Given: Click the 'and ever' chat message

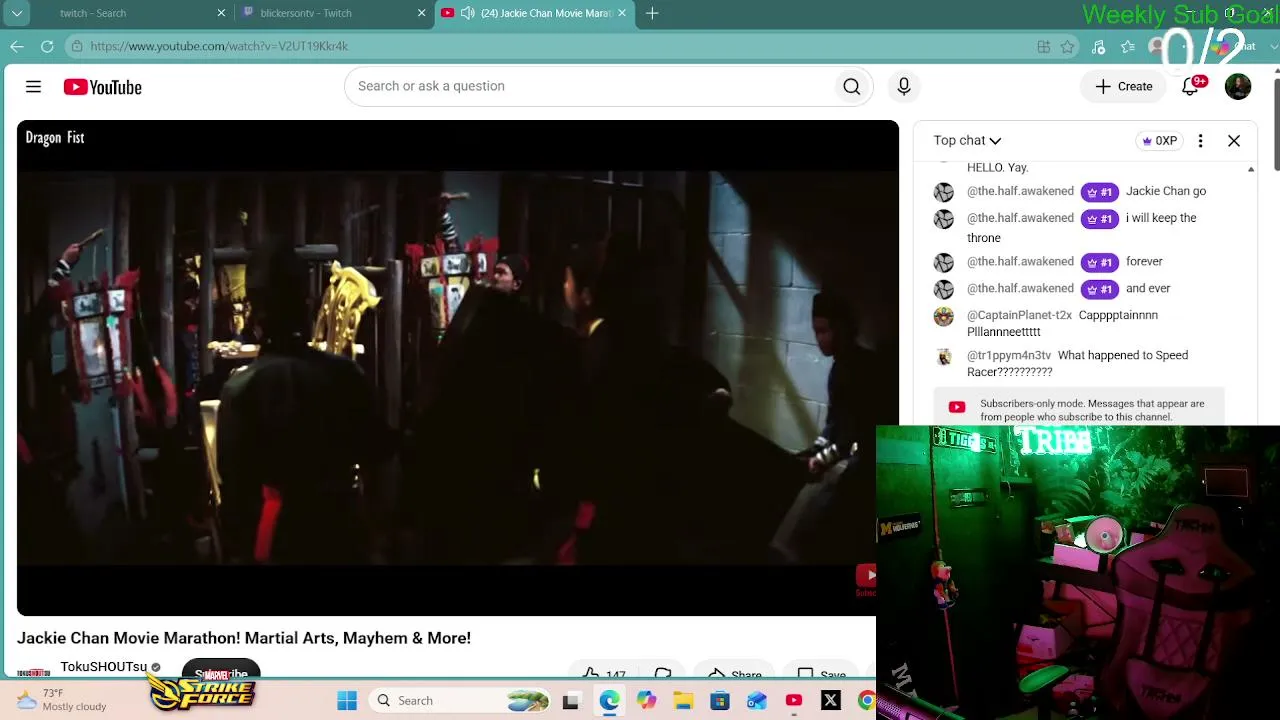Looking at the screenshot, I should click(x=1148, y=289).
